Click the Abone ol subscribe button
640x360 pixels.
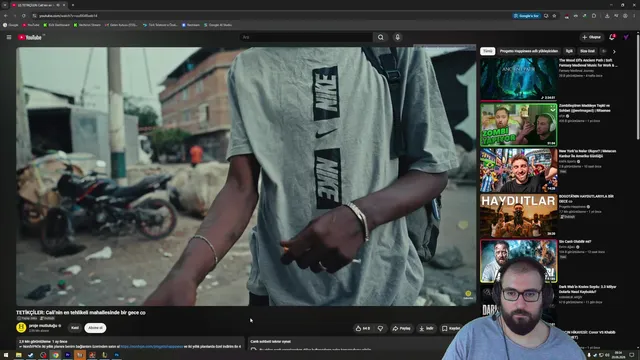[x=96, y=328]
